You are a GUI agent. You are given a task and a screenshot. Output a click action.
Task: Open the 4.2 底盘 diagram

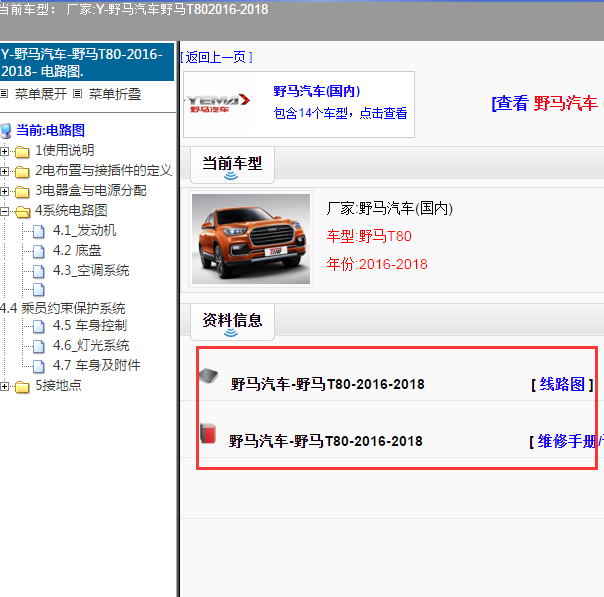point(77,251)
